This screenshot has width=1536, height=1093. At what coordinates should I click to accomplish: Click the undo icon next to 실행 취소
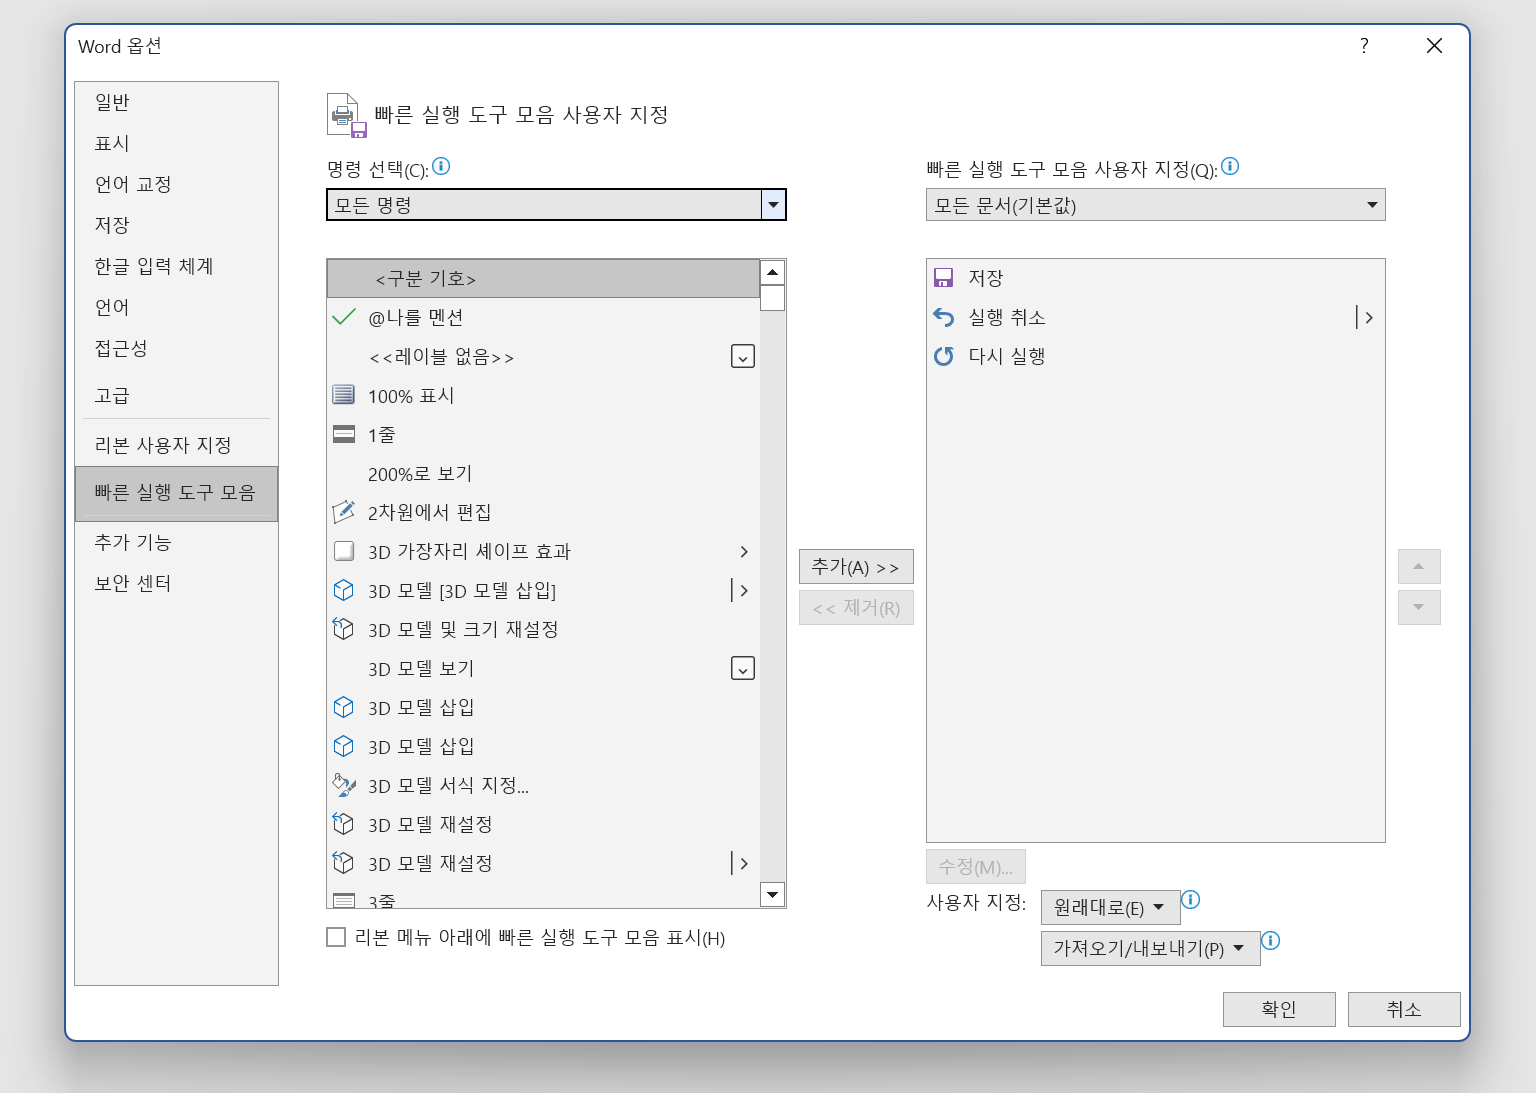point(943,317)
